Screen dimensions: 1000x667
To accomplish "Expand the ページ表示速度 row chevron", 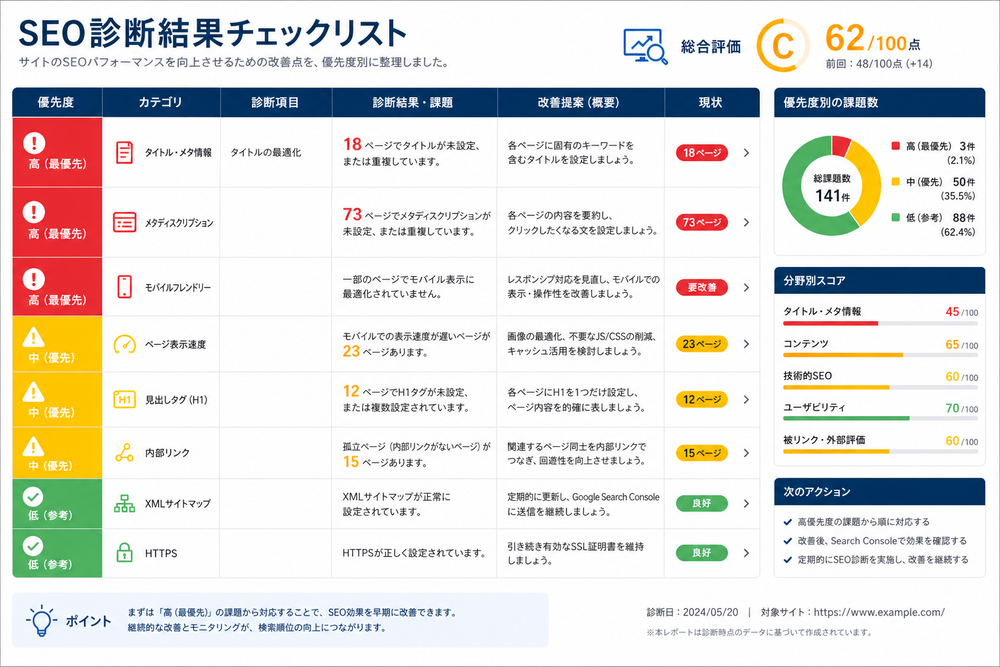I will tap(746, 344).
